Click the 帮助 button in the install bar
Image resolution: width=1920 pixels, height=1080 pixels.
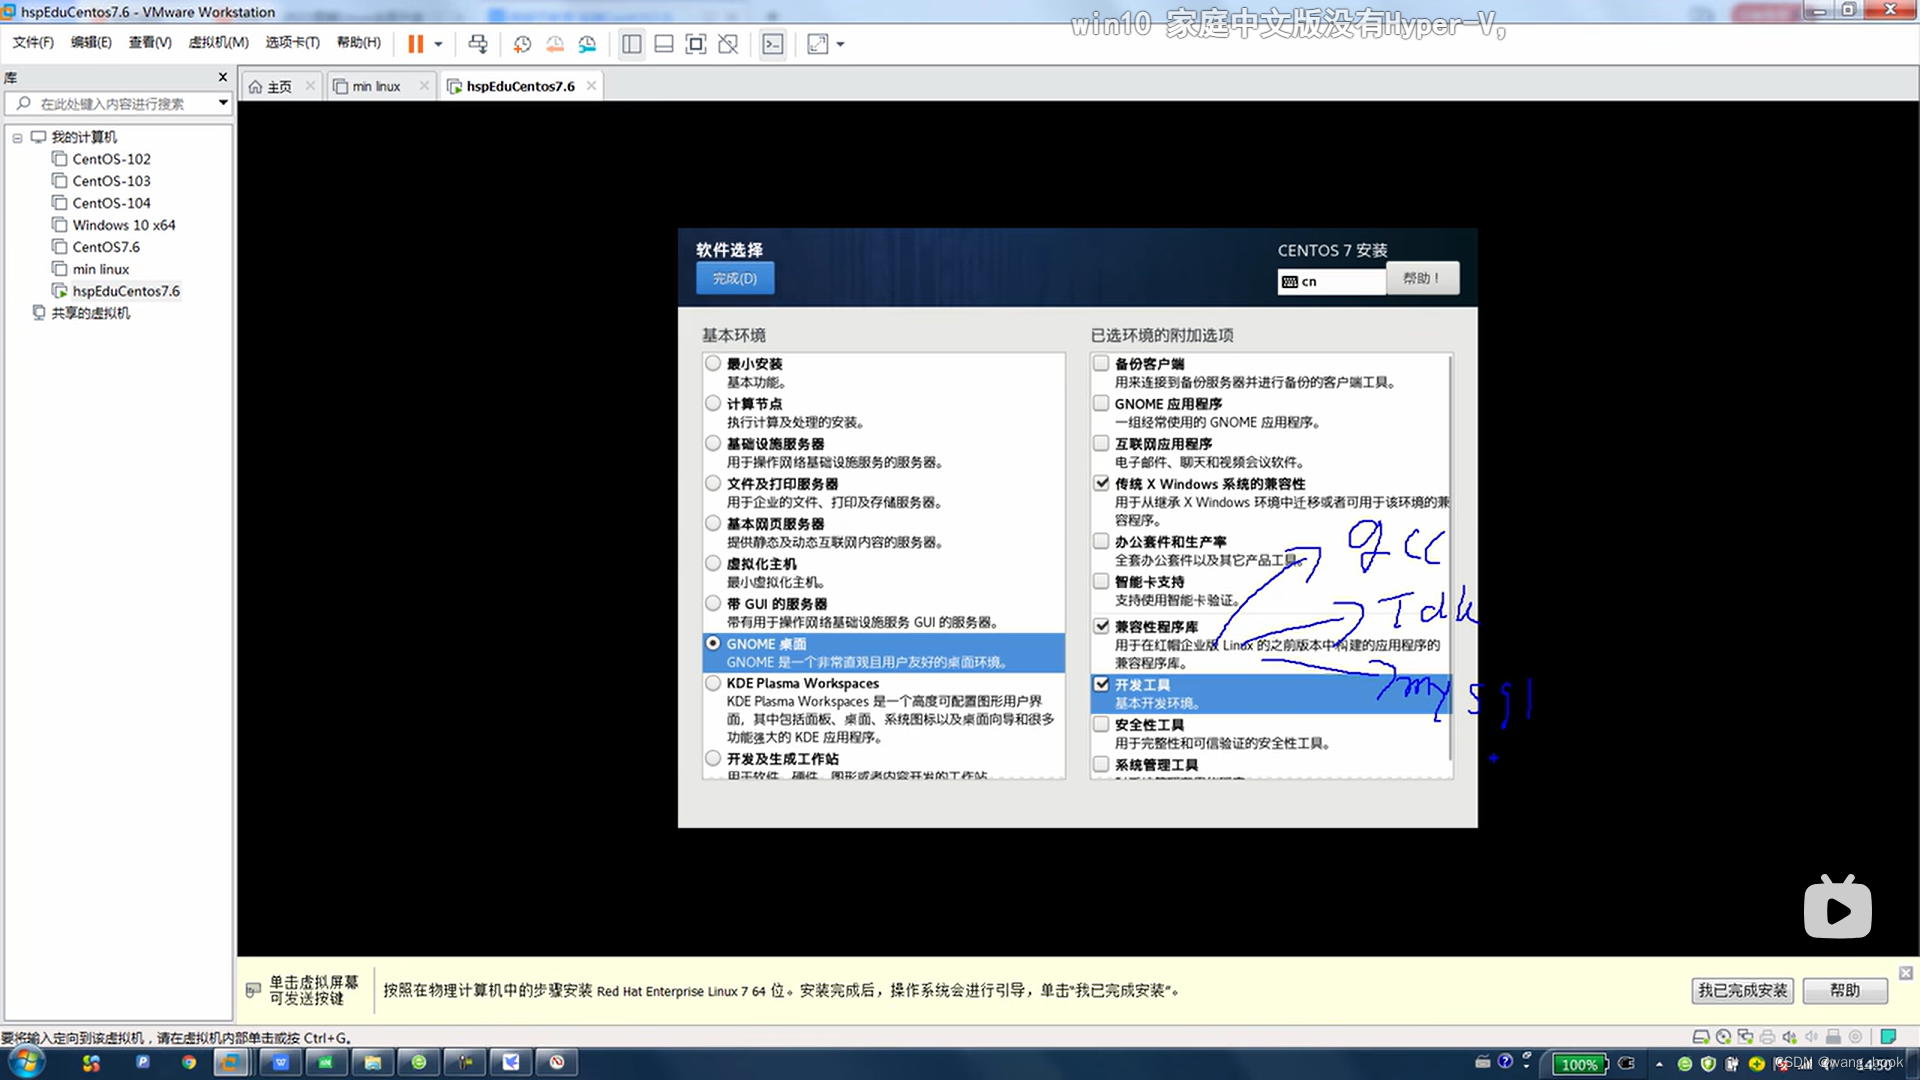1845,991
